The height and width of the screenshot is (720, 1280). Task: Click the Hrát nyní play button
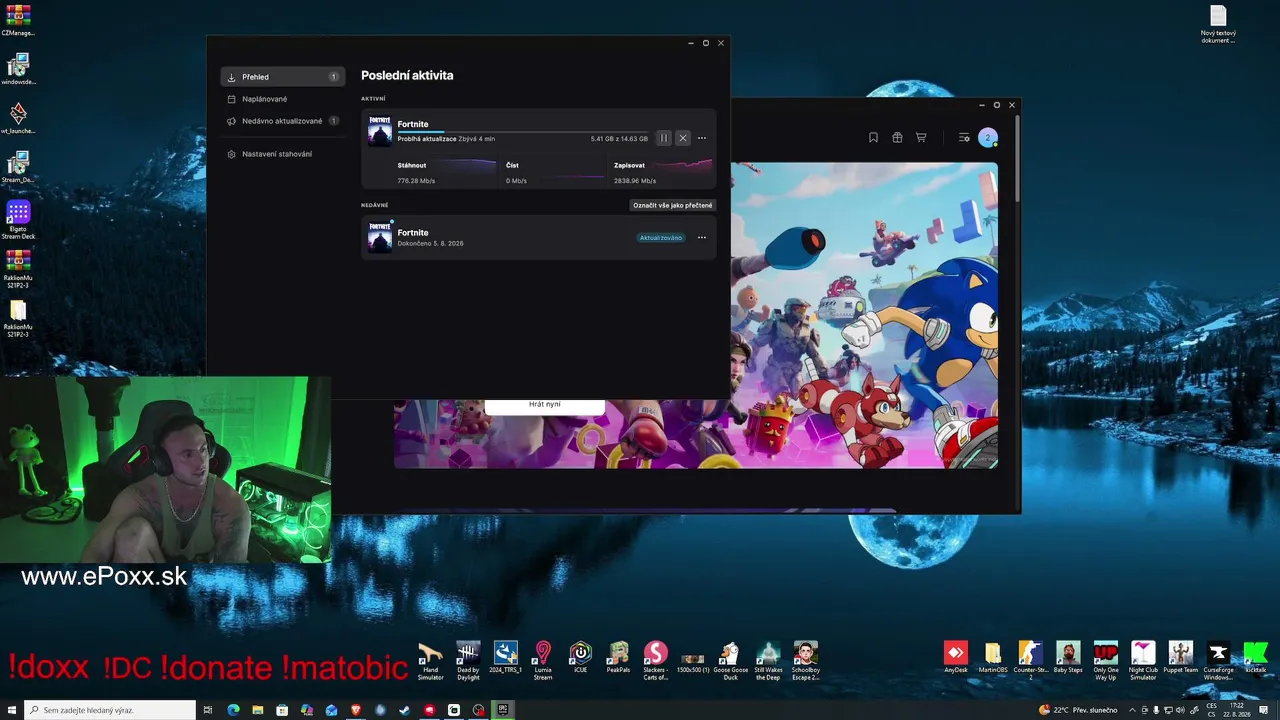tap(545, 405)
